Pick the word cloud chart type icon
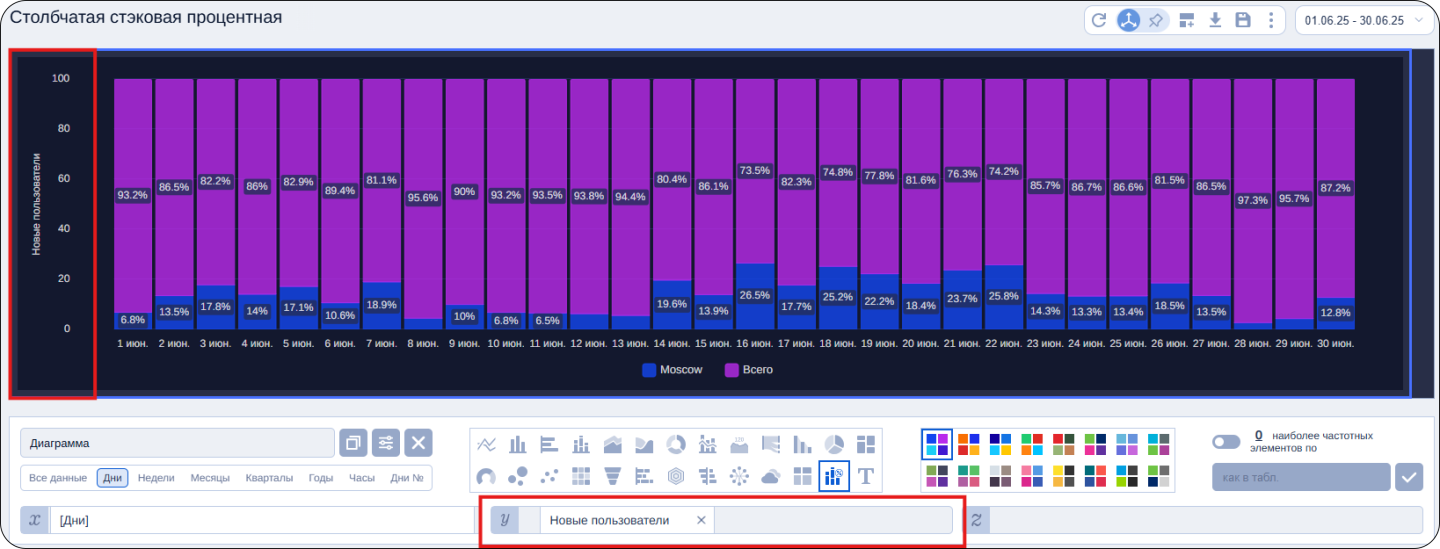1440x549 pixels. [x=770, y=476]
